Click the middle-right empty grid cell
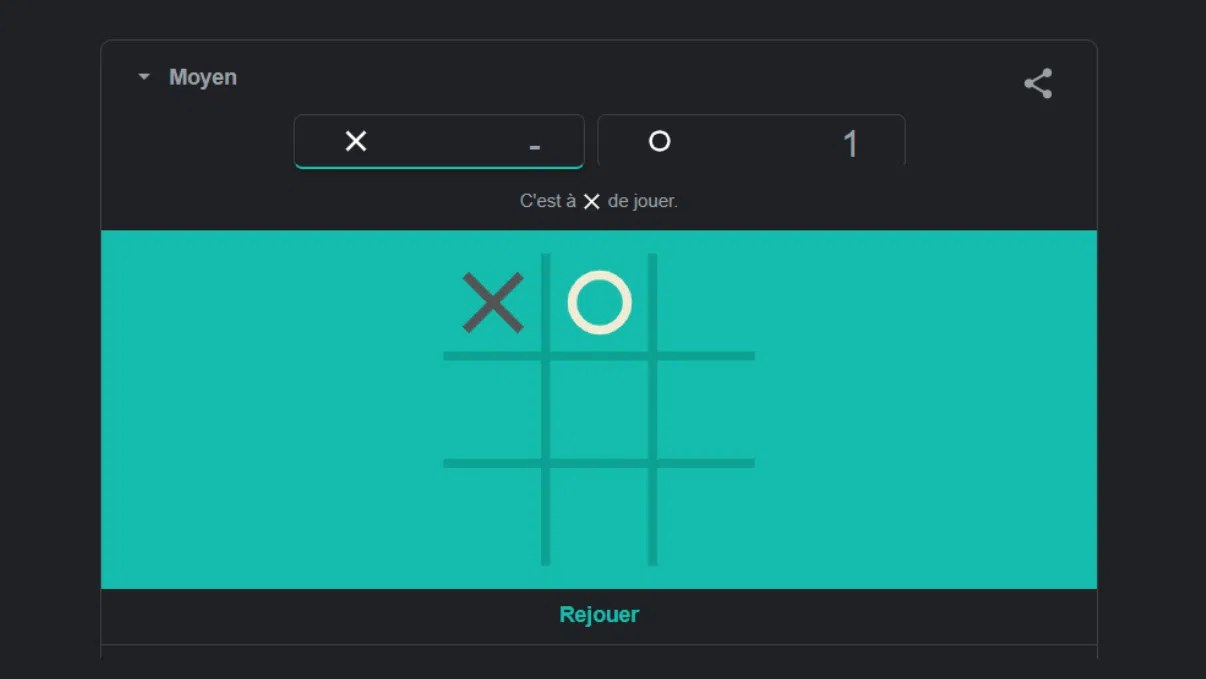1206x679 pixels. (x=706, y=410)
